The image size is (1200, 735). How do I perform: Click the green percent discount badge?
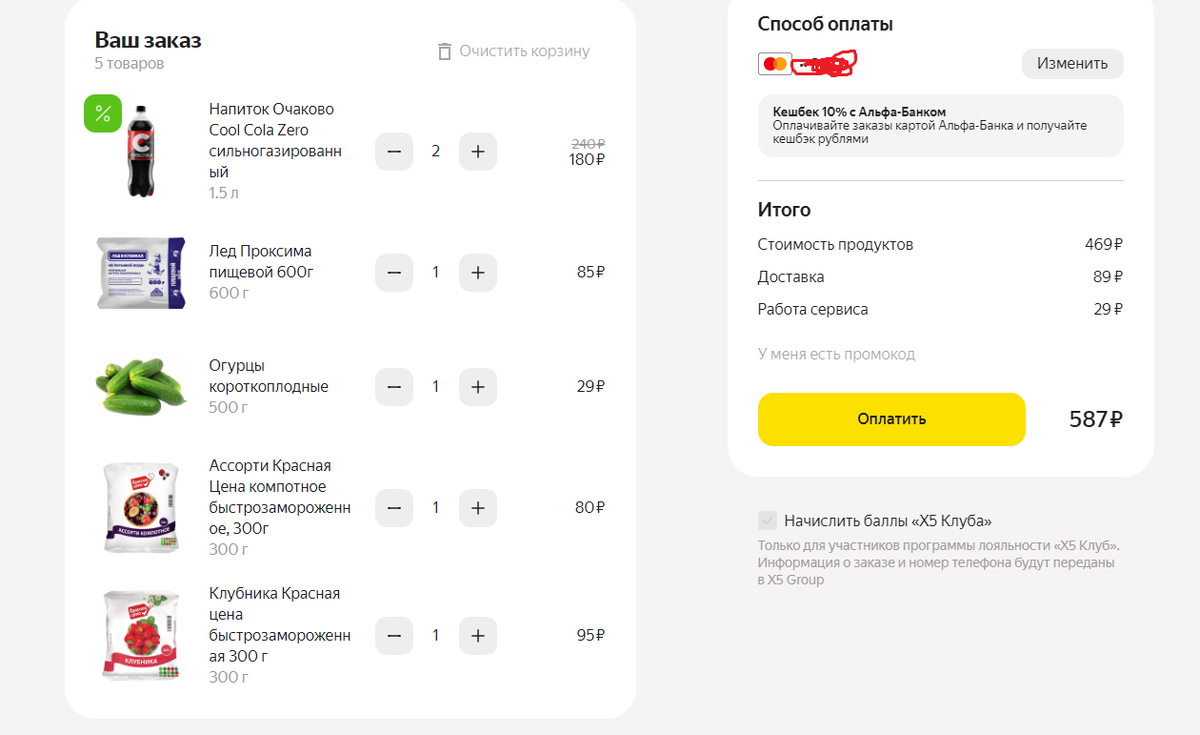(102, 114)
